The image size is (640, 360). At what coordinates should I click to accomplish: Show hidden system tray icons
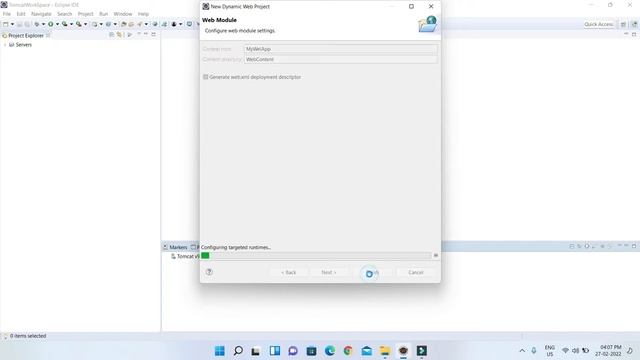522,351
